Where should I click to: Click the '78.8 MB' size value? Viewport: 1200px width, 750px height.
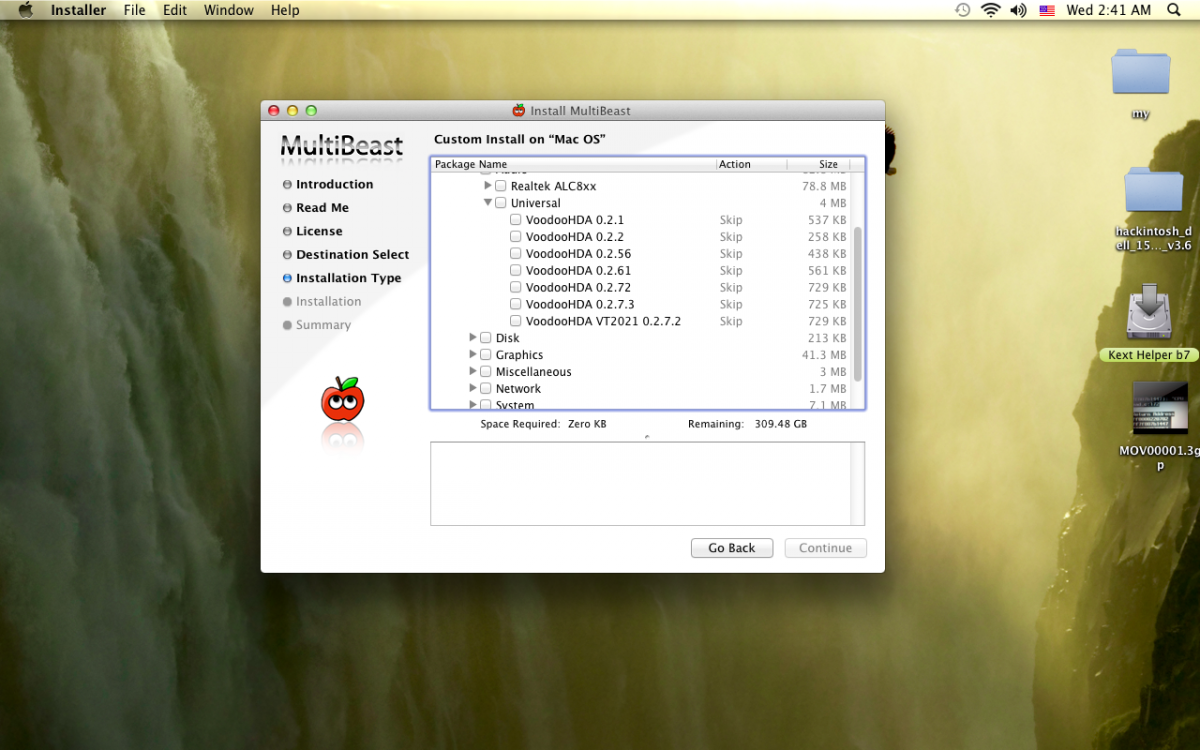[x=824, y=186]
